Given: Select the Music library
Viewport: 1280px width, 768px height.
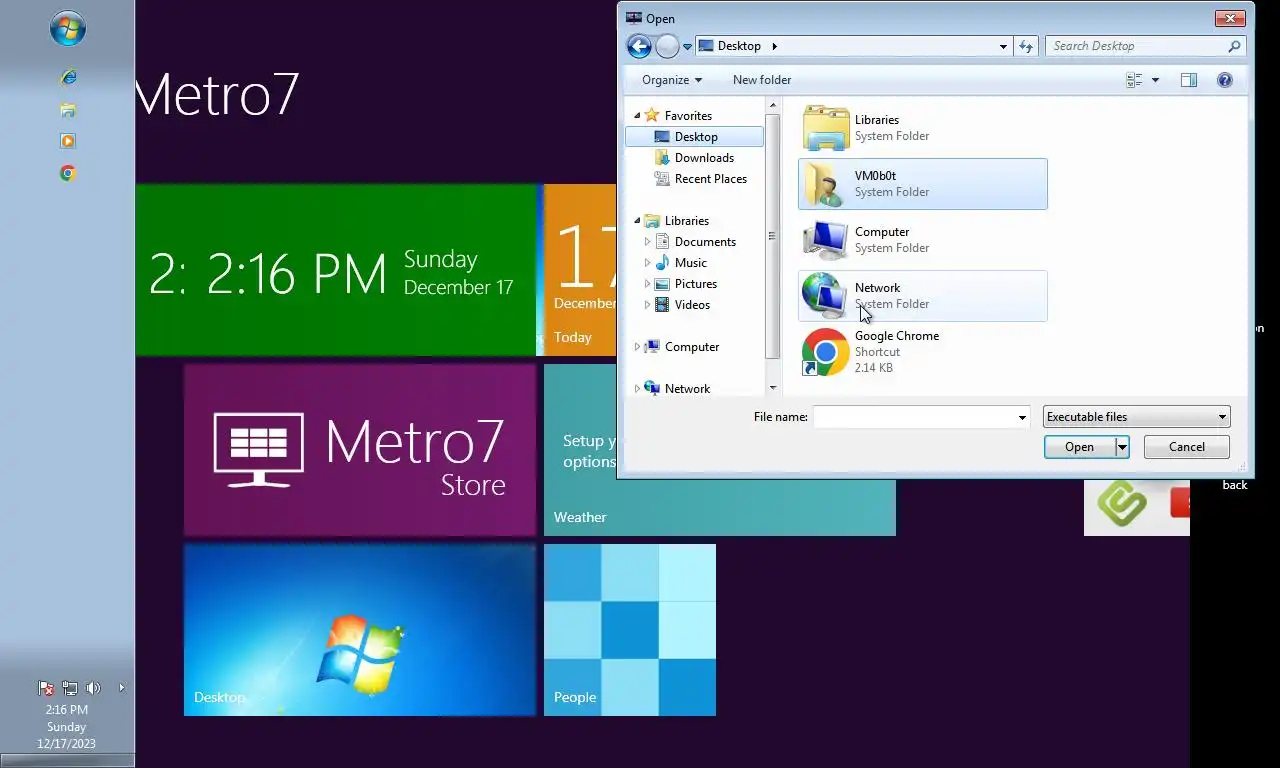Looking at the screenshot, I should tap(690, 263).
